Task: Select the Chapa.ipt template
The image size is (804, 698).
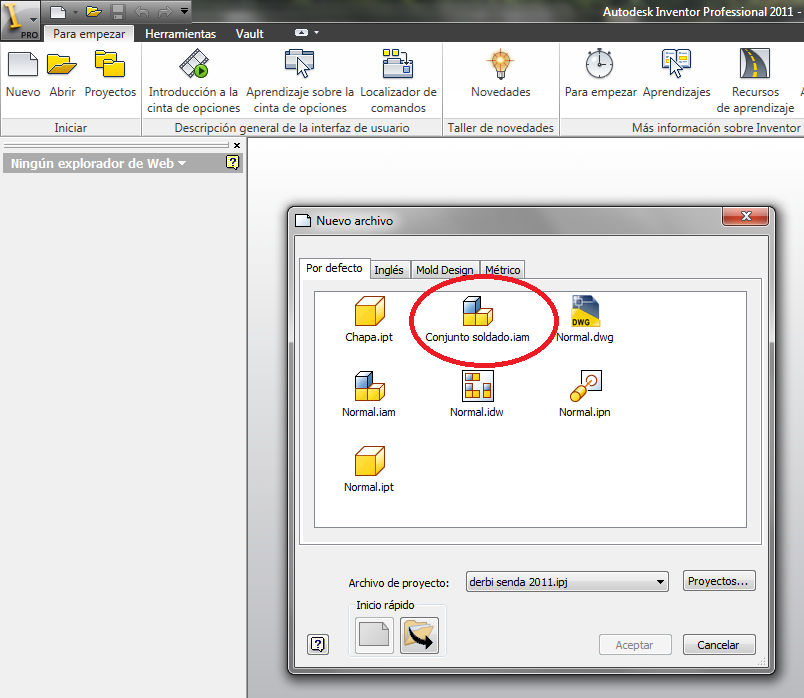Action: point(369,319)
